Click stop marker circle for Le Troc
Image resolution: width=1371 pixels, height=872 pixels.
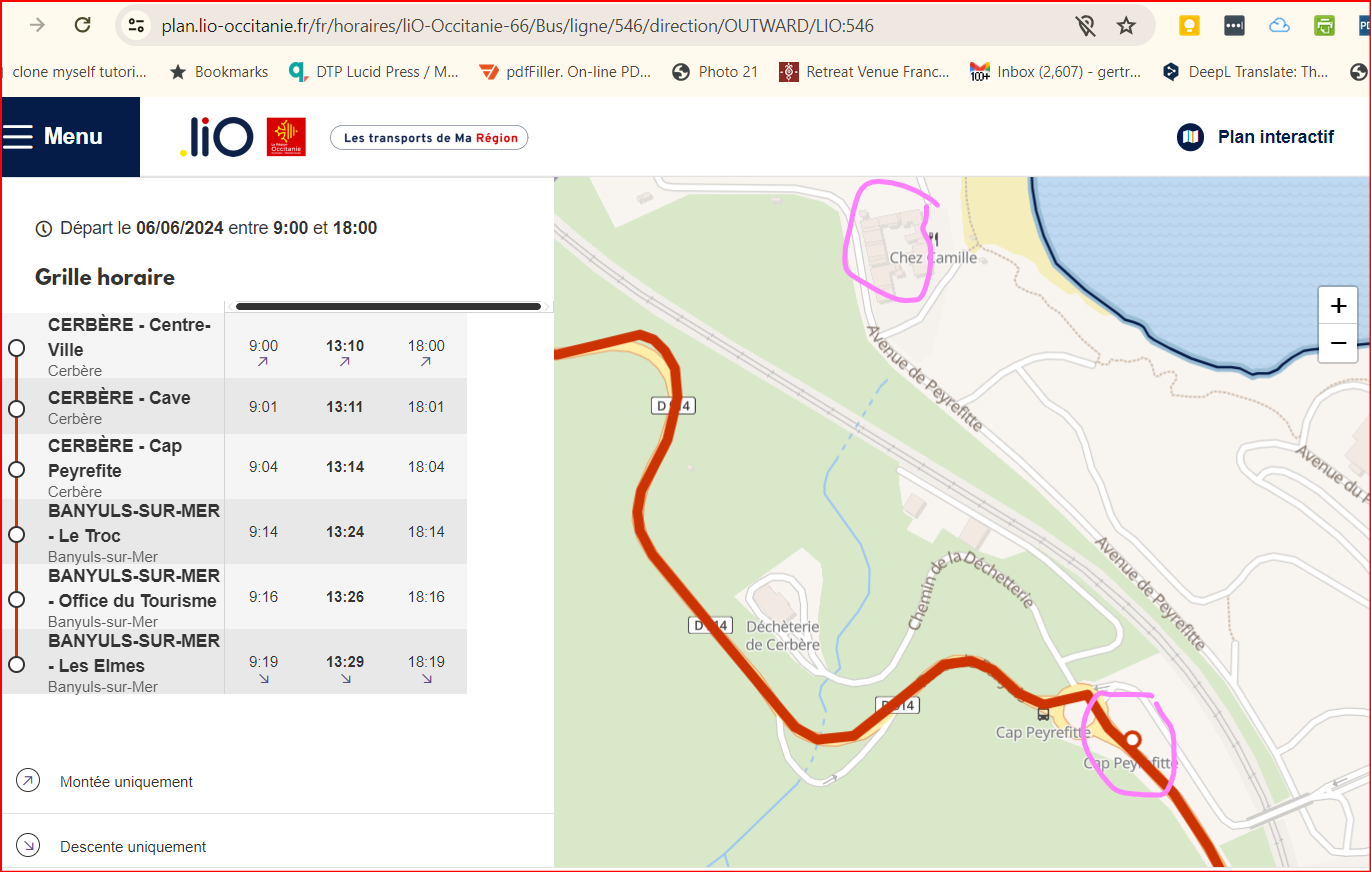[16, 534]
